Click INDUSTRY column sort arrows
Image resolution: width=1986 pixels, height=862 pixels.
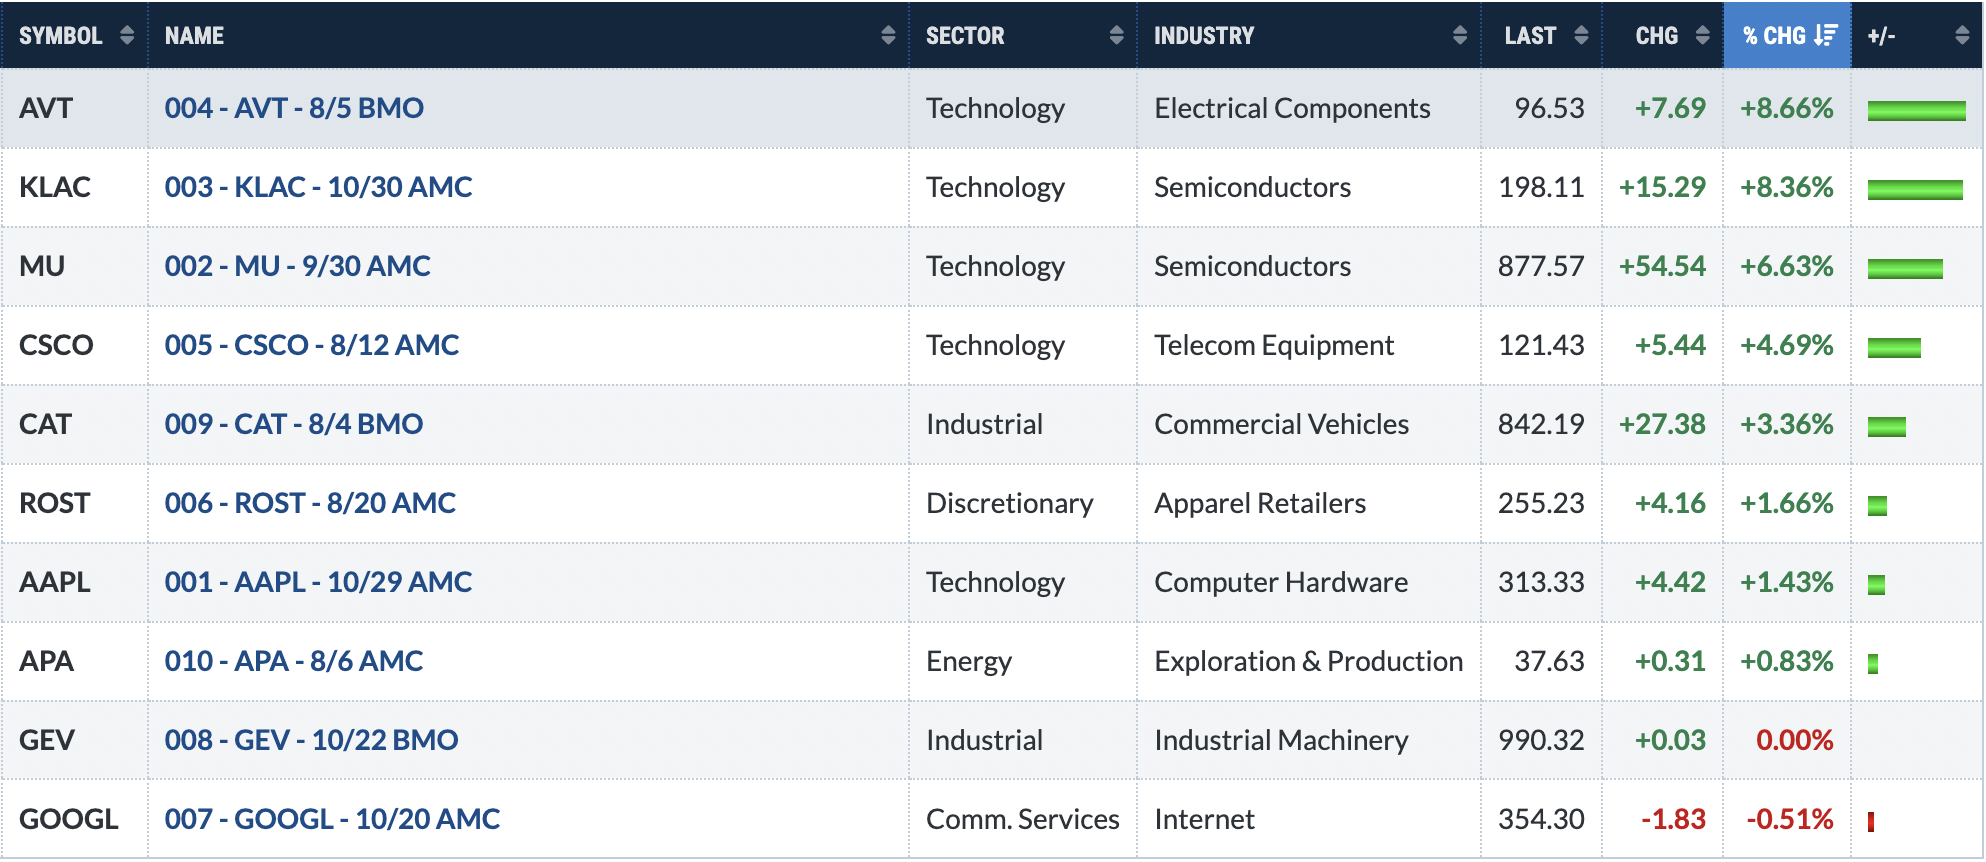click(x=1459, y=36)
